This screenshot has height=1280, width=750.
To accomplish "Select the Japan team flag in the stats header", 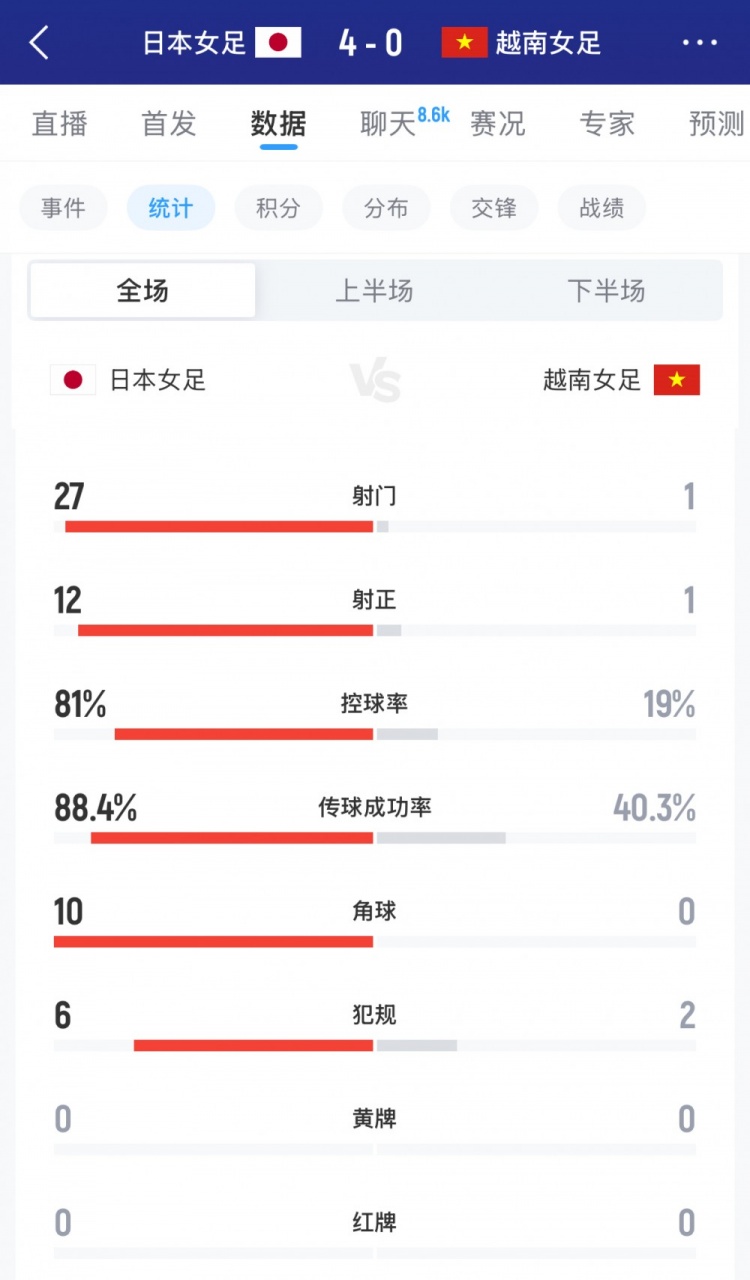I will (x=71, y=380).
